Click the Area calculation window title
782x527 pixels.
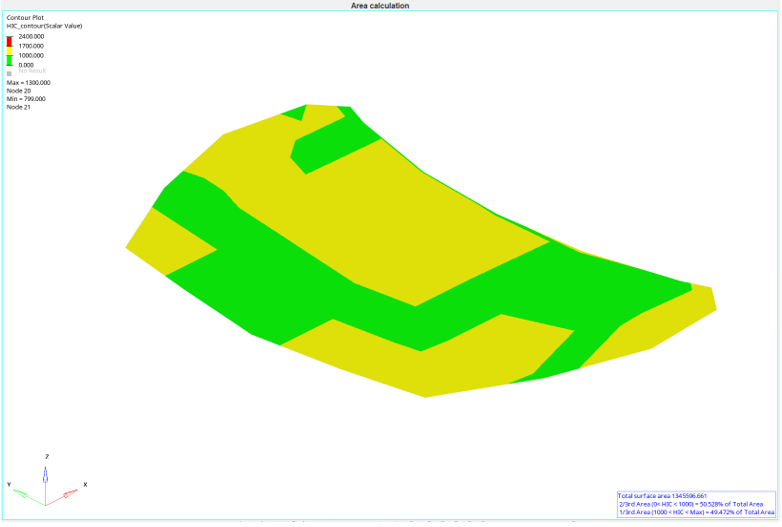(380, 5)
